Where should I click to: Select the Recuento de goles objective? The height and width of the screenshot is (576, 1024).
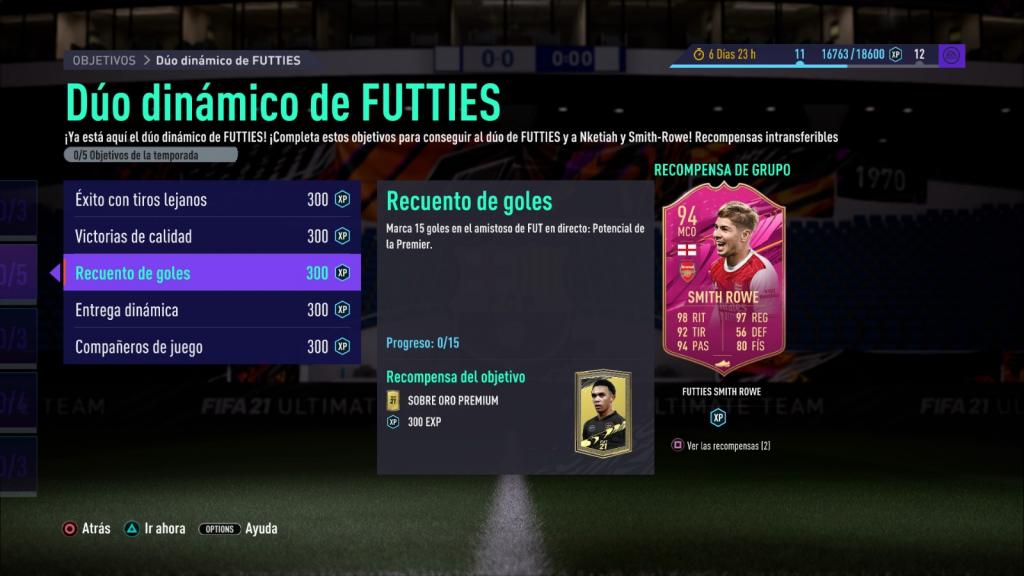point(212,272)
